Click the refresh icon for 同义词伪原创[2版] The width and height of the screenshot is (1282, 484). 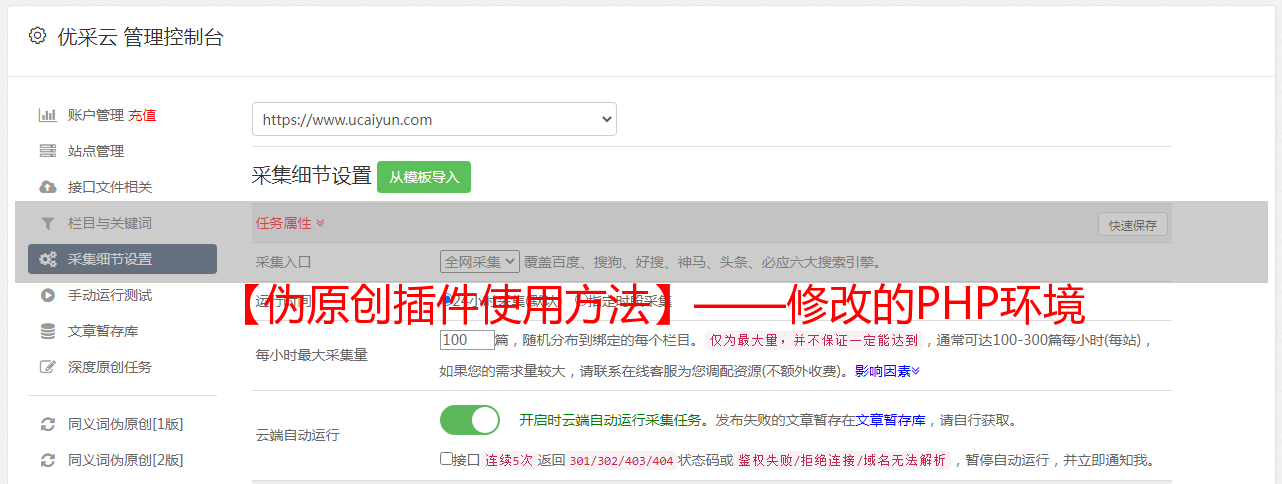[x=47, y=460]
